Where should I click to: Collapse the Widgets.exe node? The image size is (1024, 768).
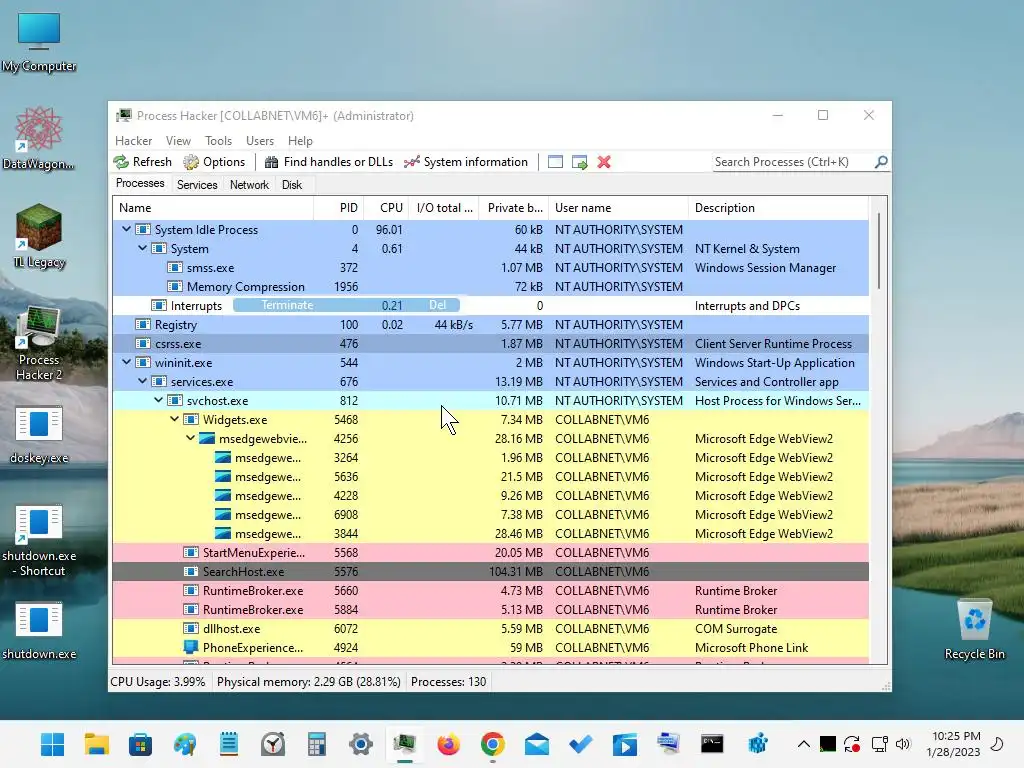174,419
